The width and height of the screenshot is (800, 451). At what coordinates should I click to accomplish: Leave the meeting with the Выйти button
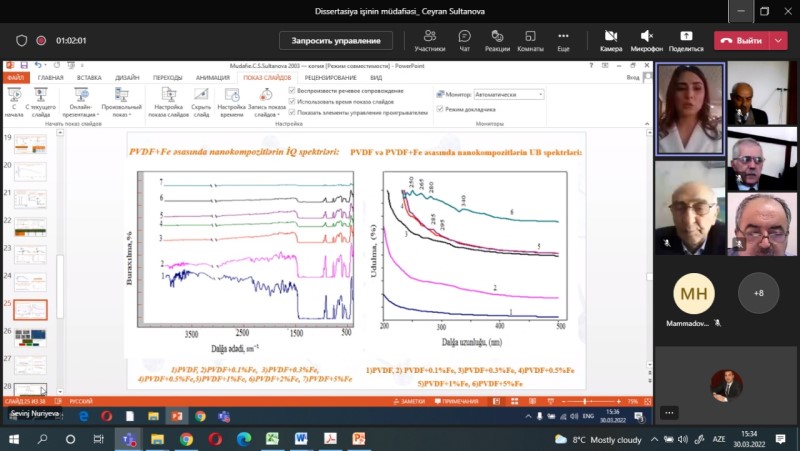(x=741, y=40)
